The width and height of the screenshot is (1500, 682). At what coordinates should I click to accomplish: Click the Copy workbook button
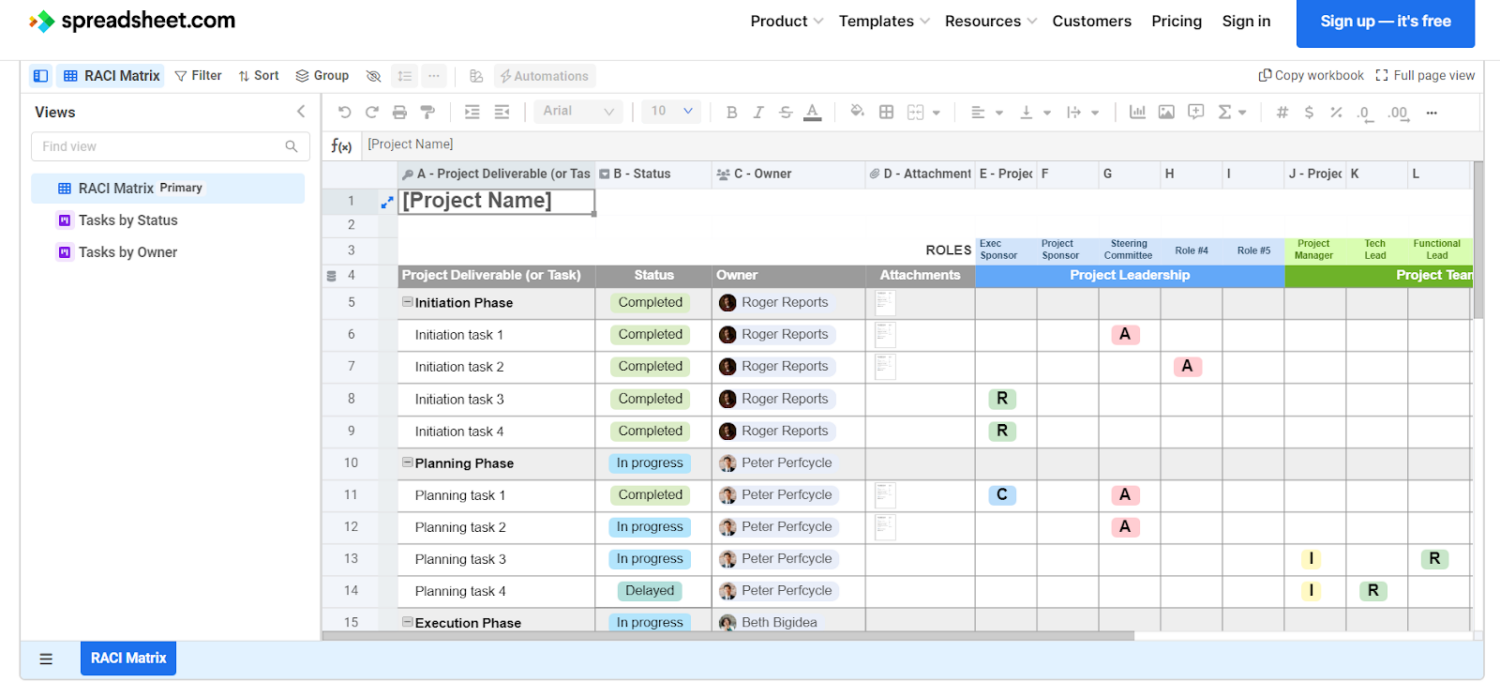pyautogui.click(x=1311, y=75)
